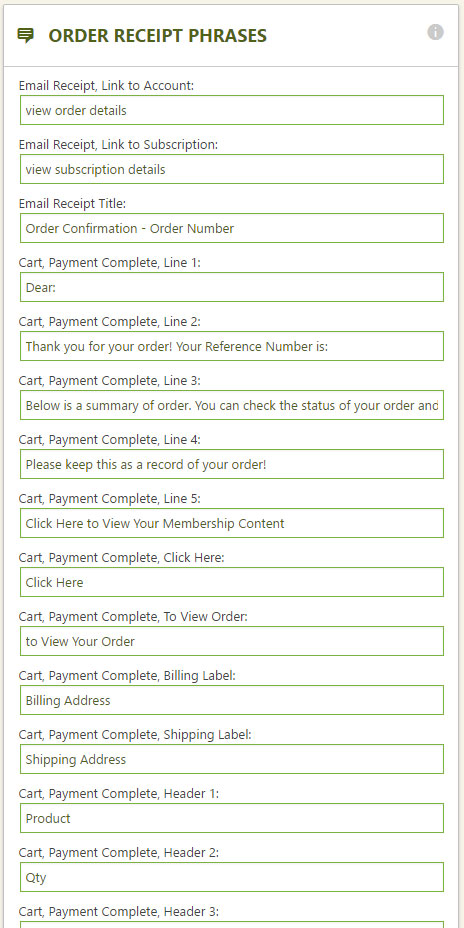This screenshot has width=464, height=928.
Task: Select the Header 1 Product field
Action: [232, 818]
